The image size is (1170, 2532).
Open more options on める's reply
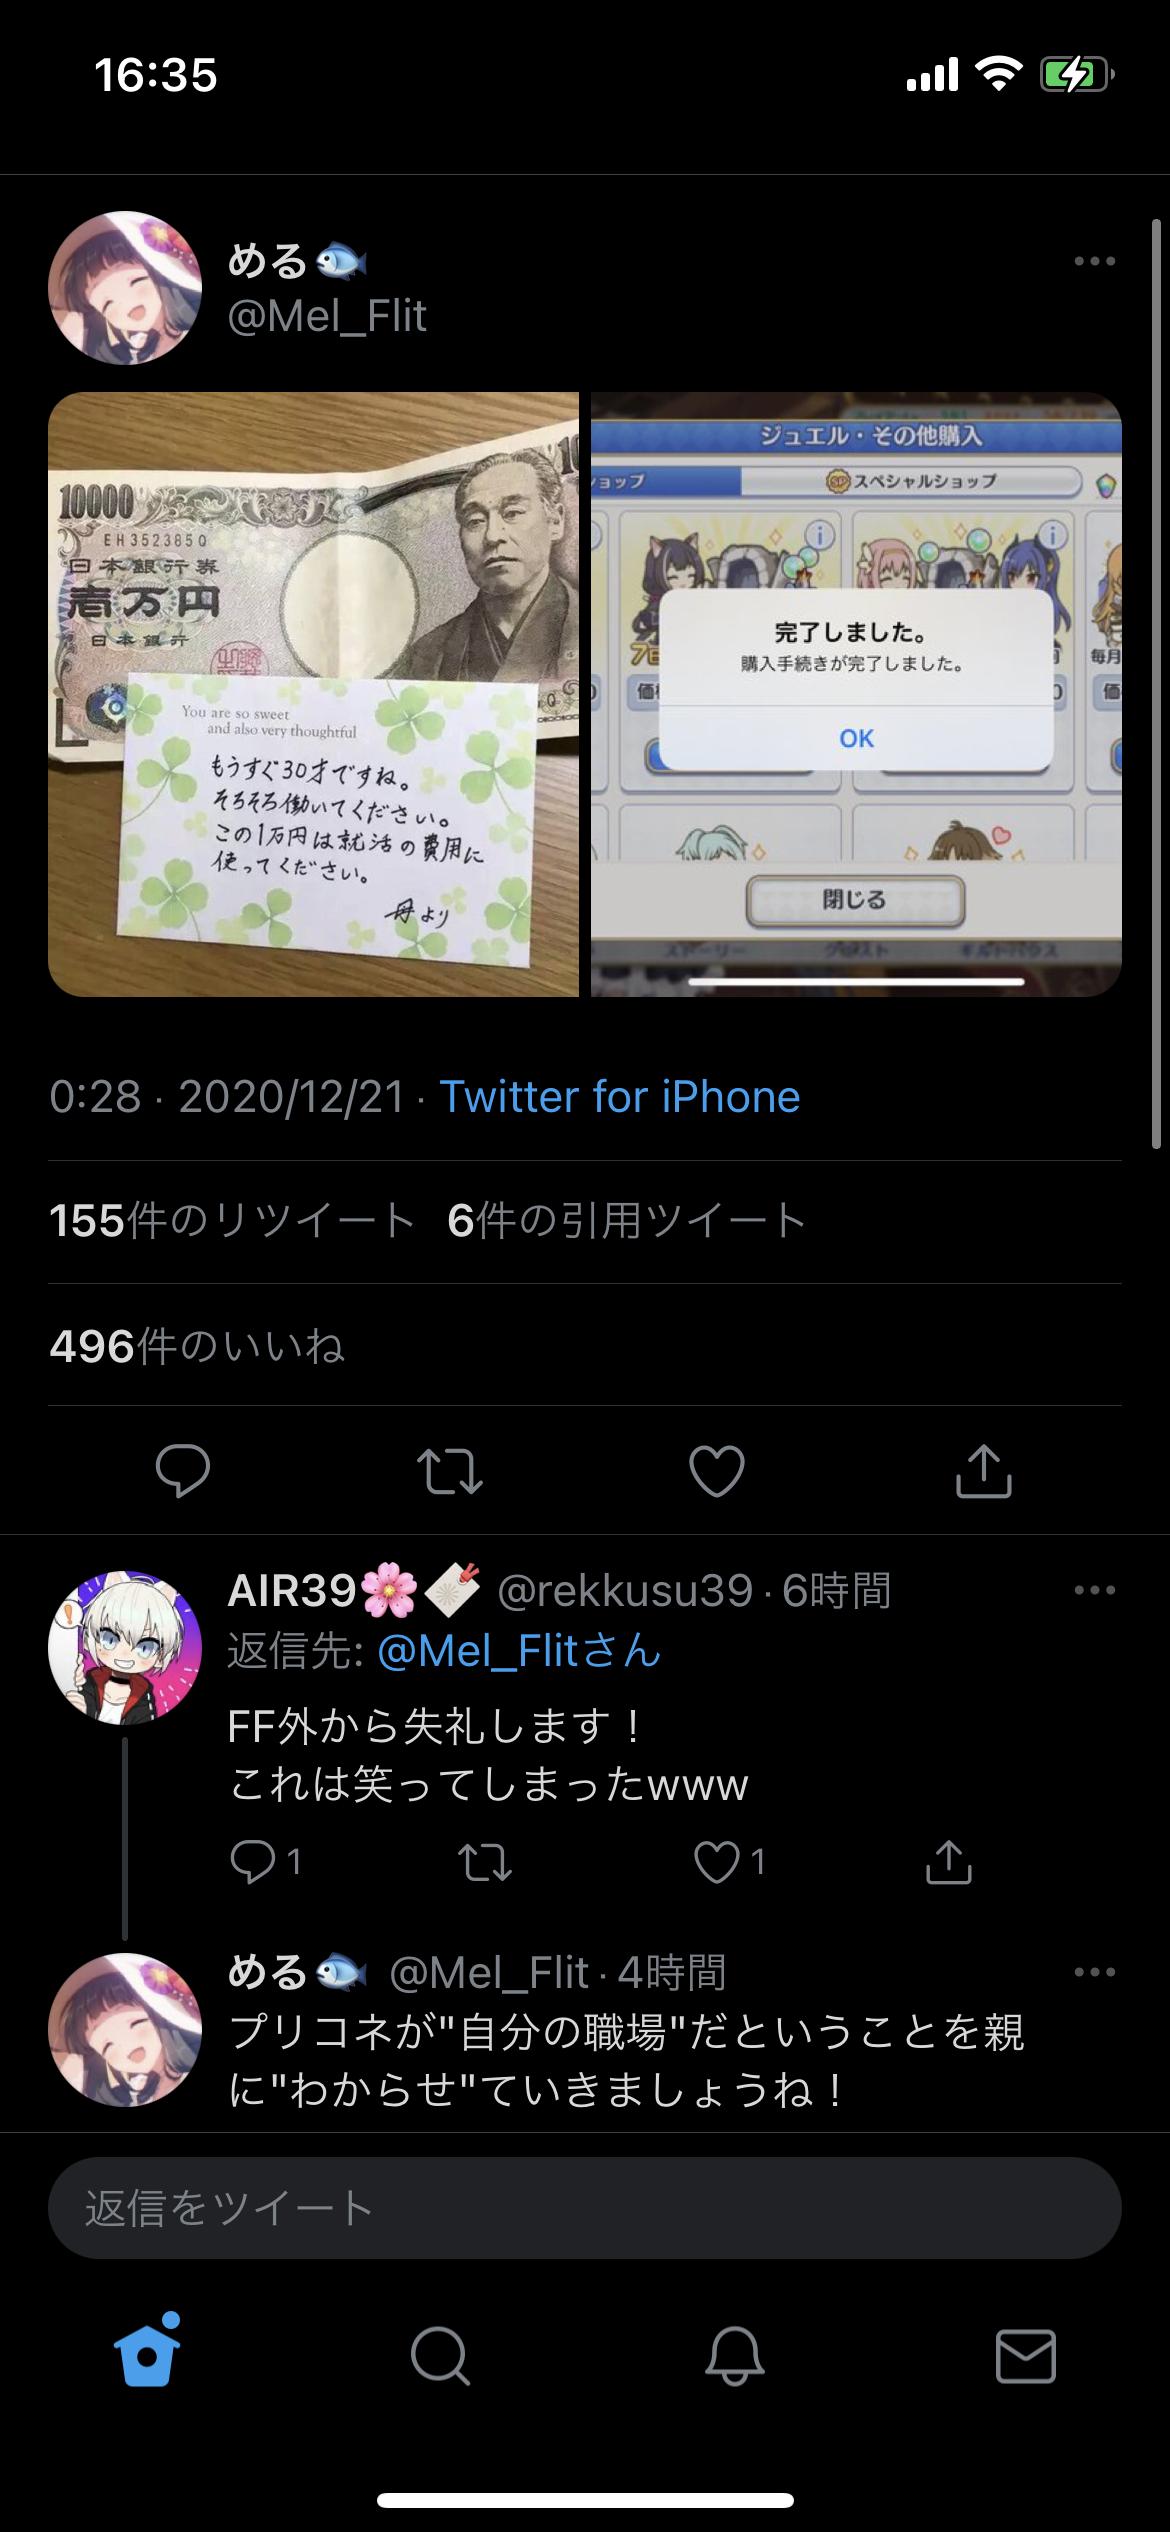pos(1094,1972)
